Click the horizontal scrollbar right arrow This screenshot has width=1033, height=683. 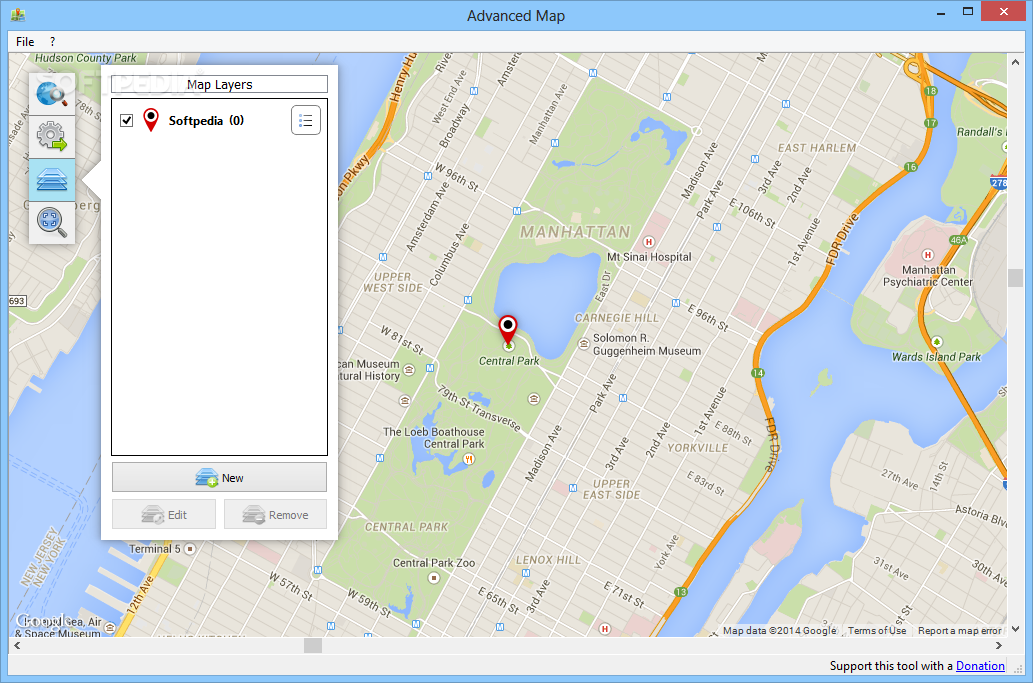coord(999,645)
